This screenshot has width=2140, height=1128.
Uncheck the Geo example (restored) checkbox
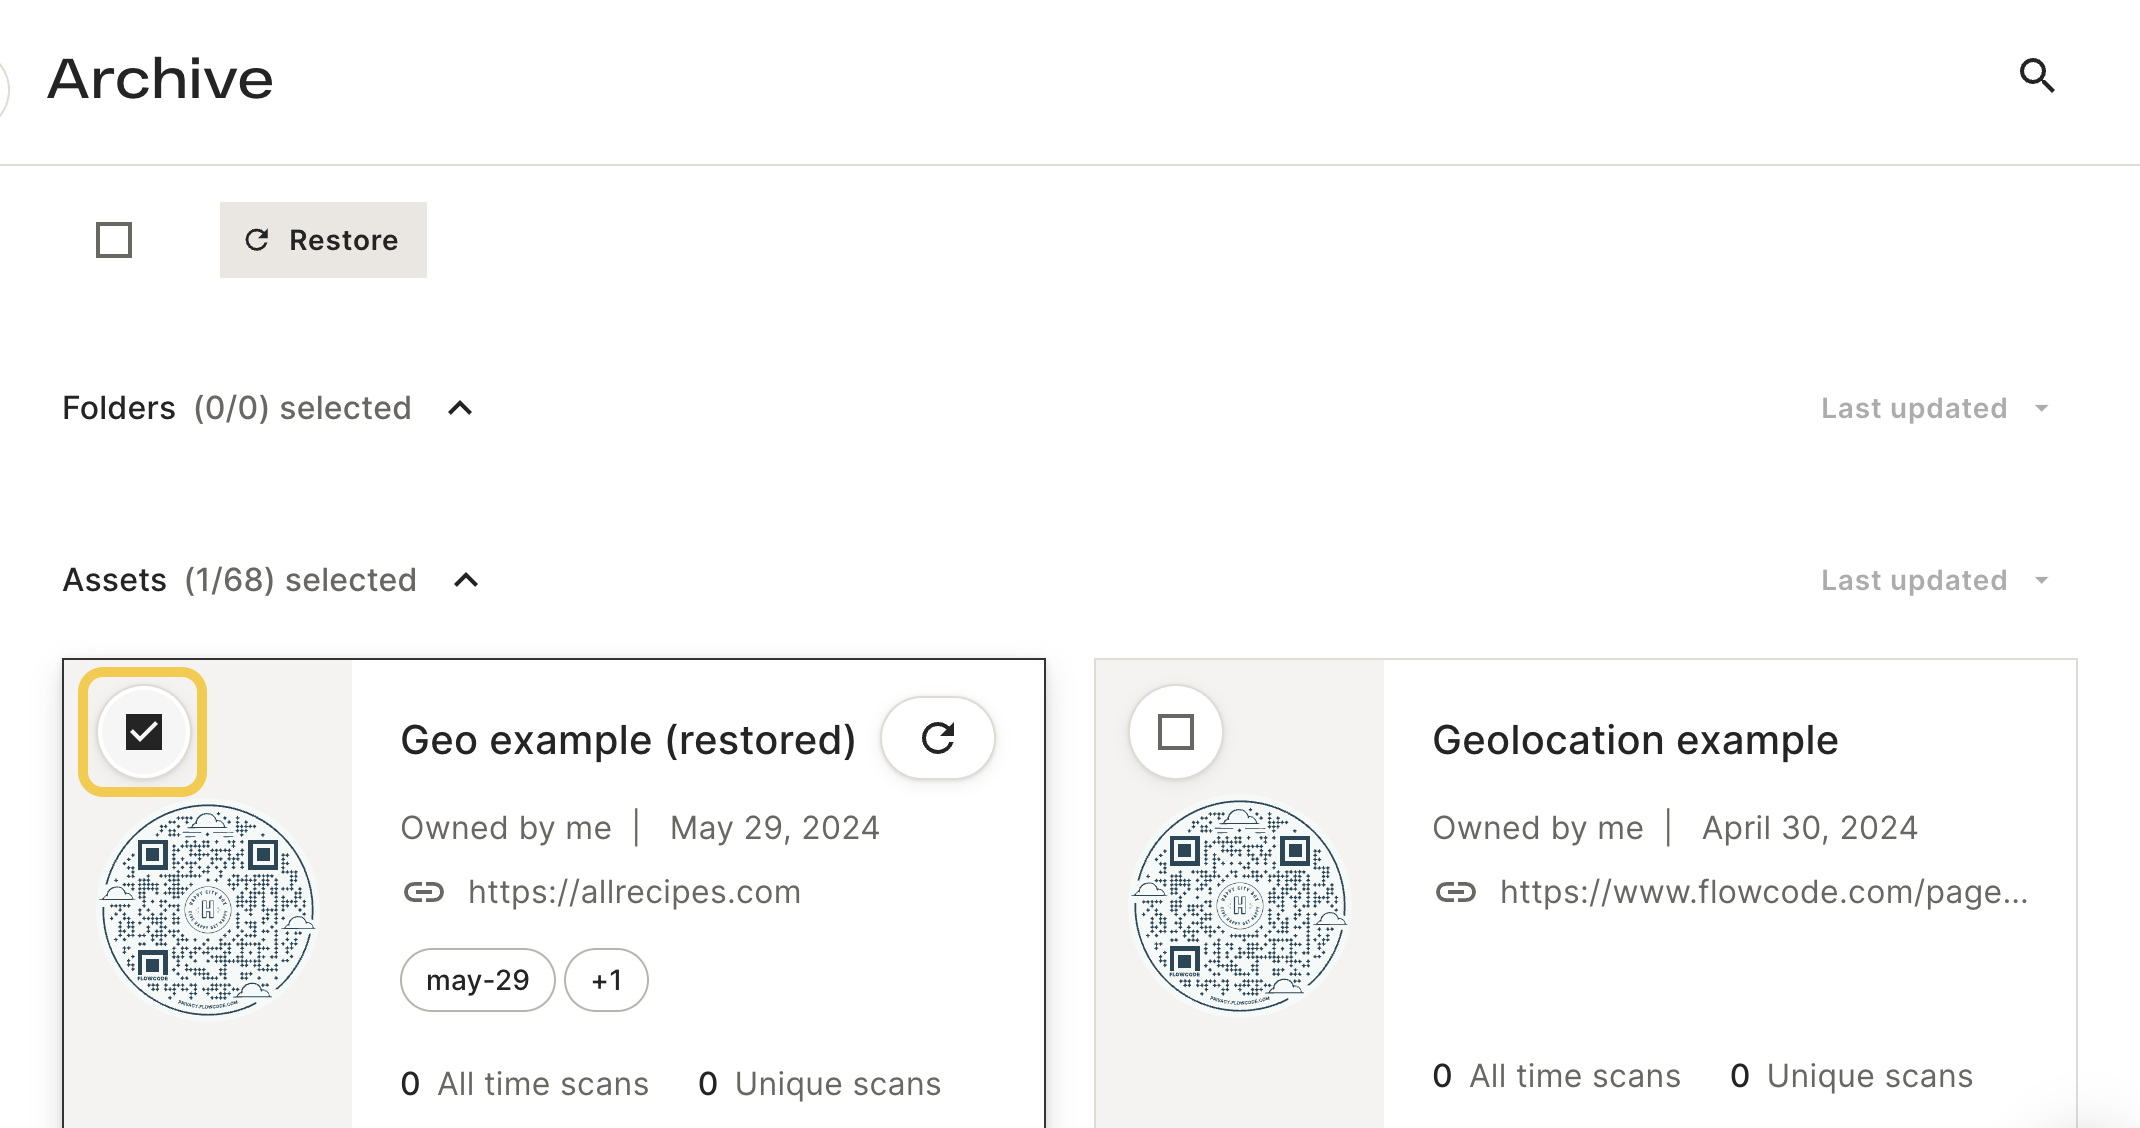[x=144, y=732]
